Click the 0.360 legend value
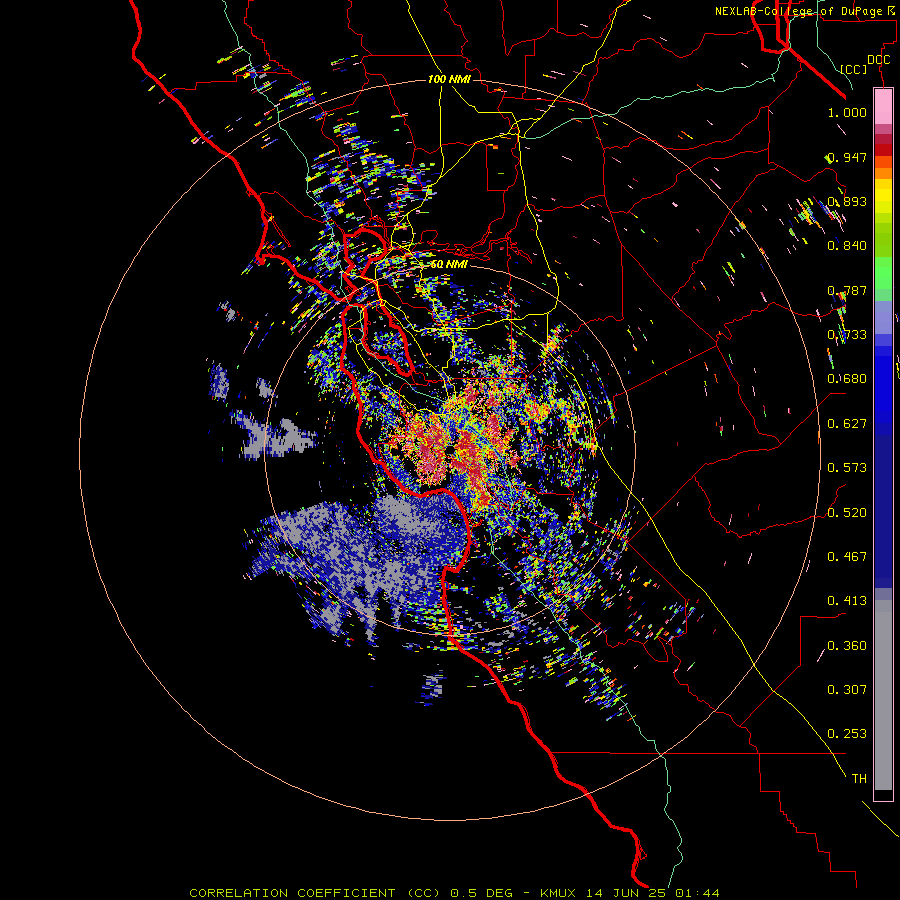This screenshot has height=900, width=900. [x=847, y=646]
